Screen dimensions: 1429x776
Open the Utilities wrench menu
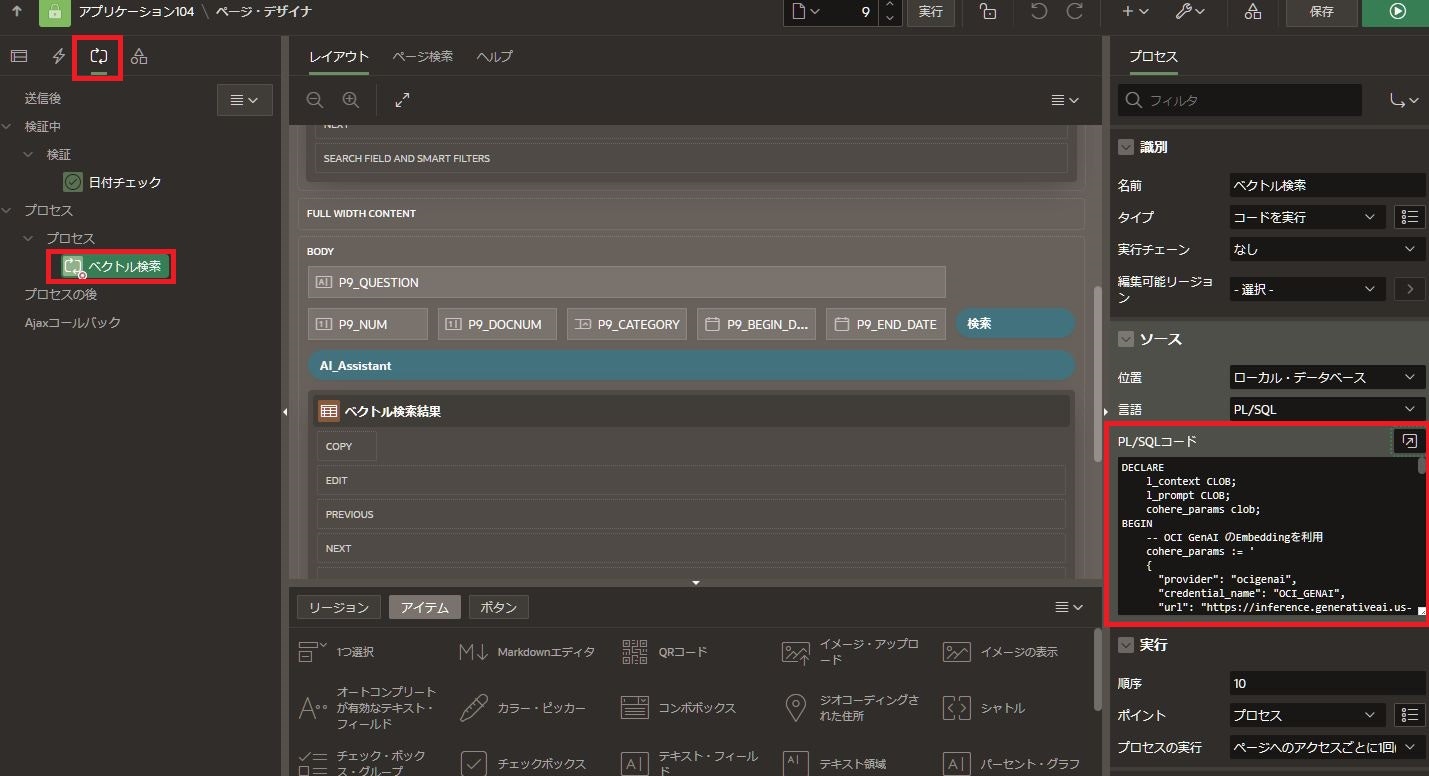tap(1189, 12)
